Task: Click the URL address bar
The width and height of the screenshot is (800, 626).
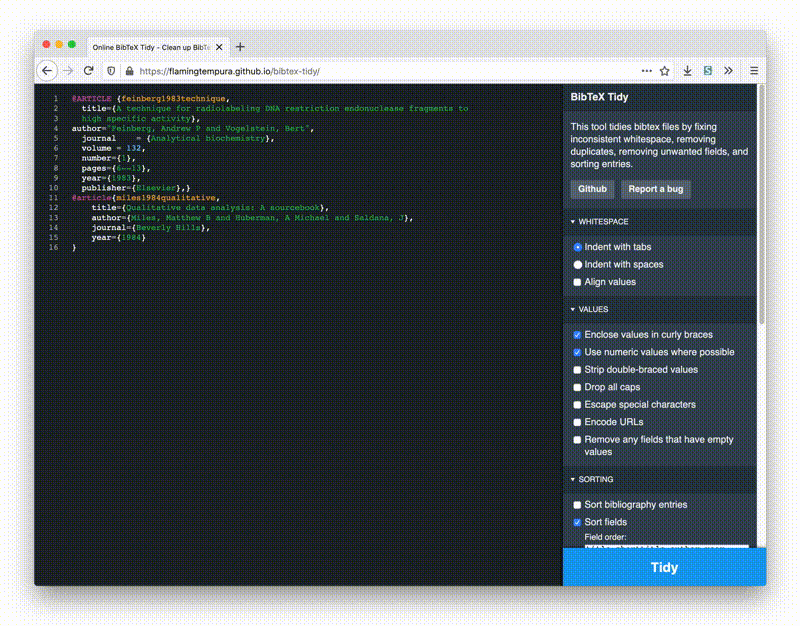Action: (x=378, y=71)
